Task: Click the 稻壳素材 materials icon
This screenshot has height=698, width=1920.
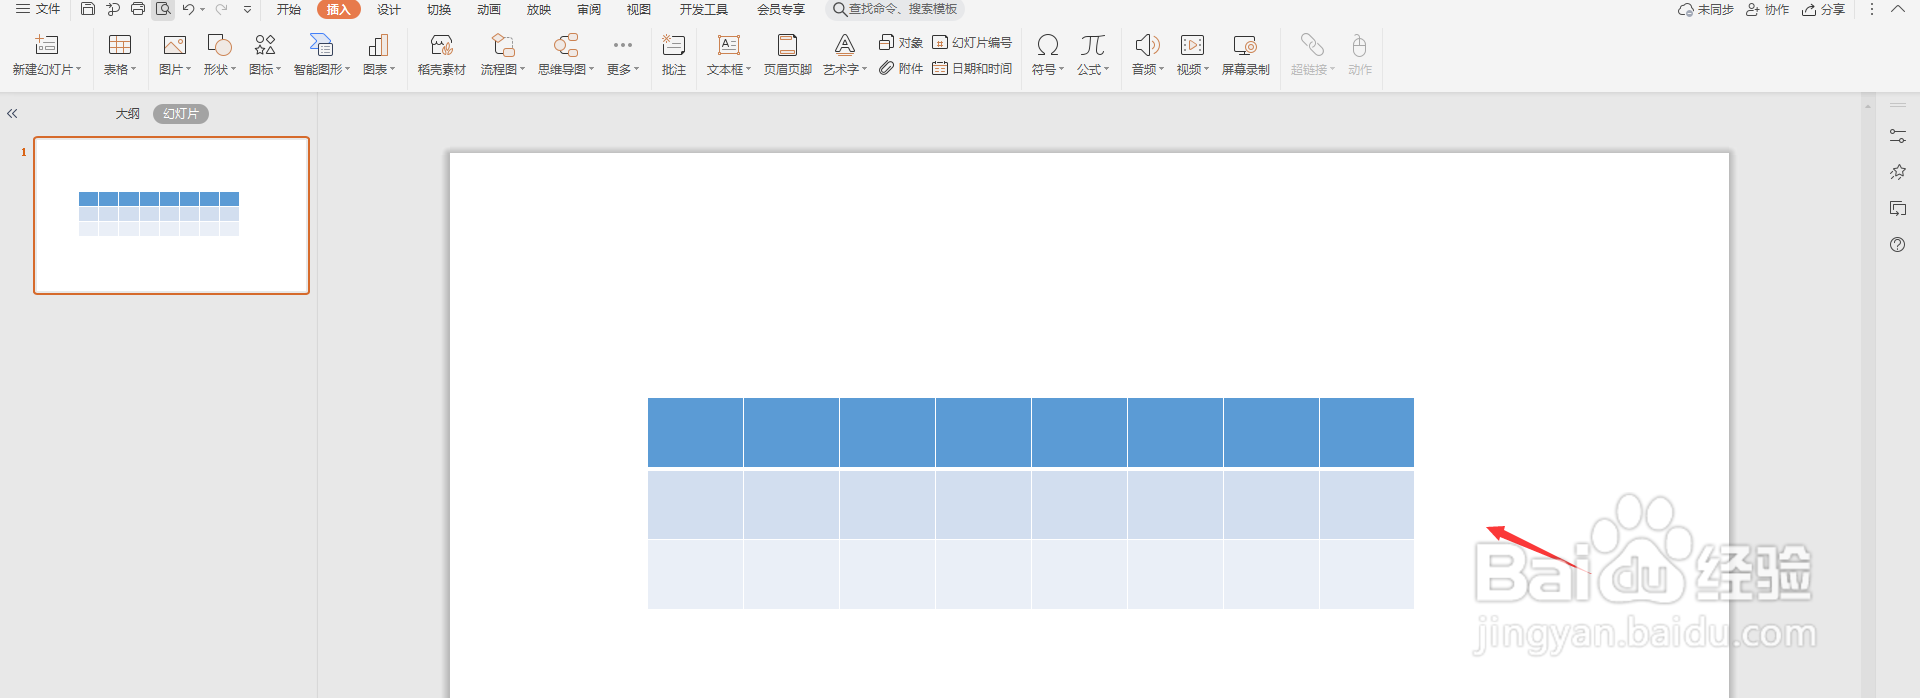Action: tap(442, 55)
